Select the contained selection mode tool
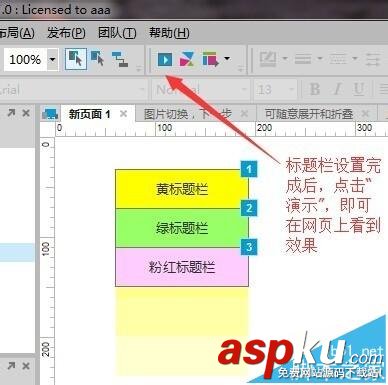Image resolution: width=388 pixels, height=385 pixels. (98, 59)
